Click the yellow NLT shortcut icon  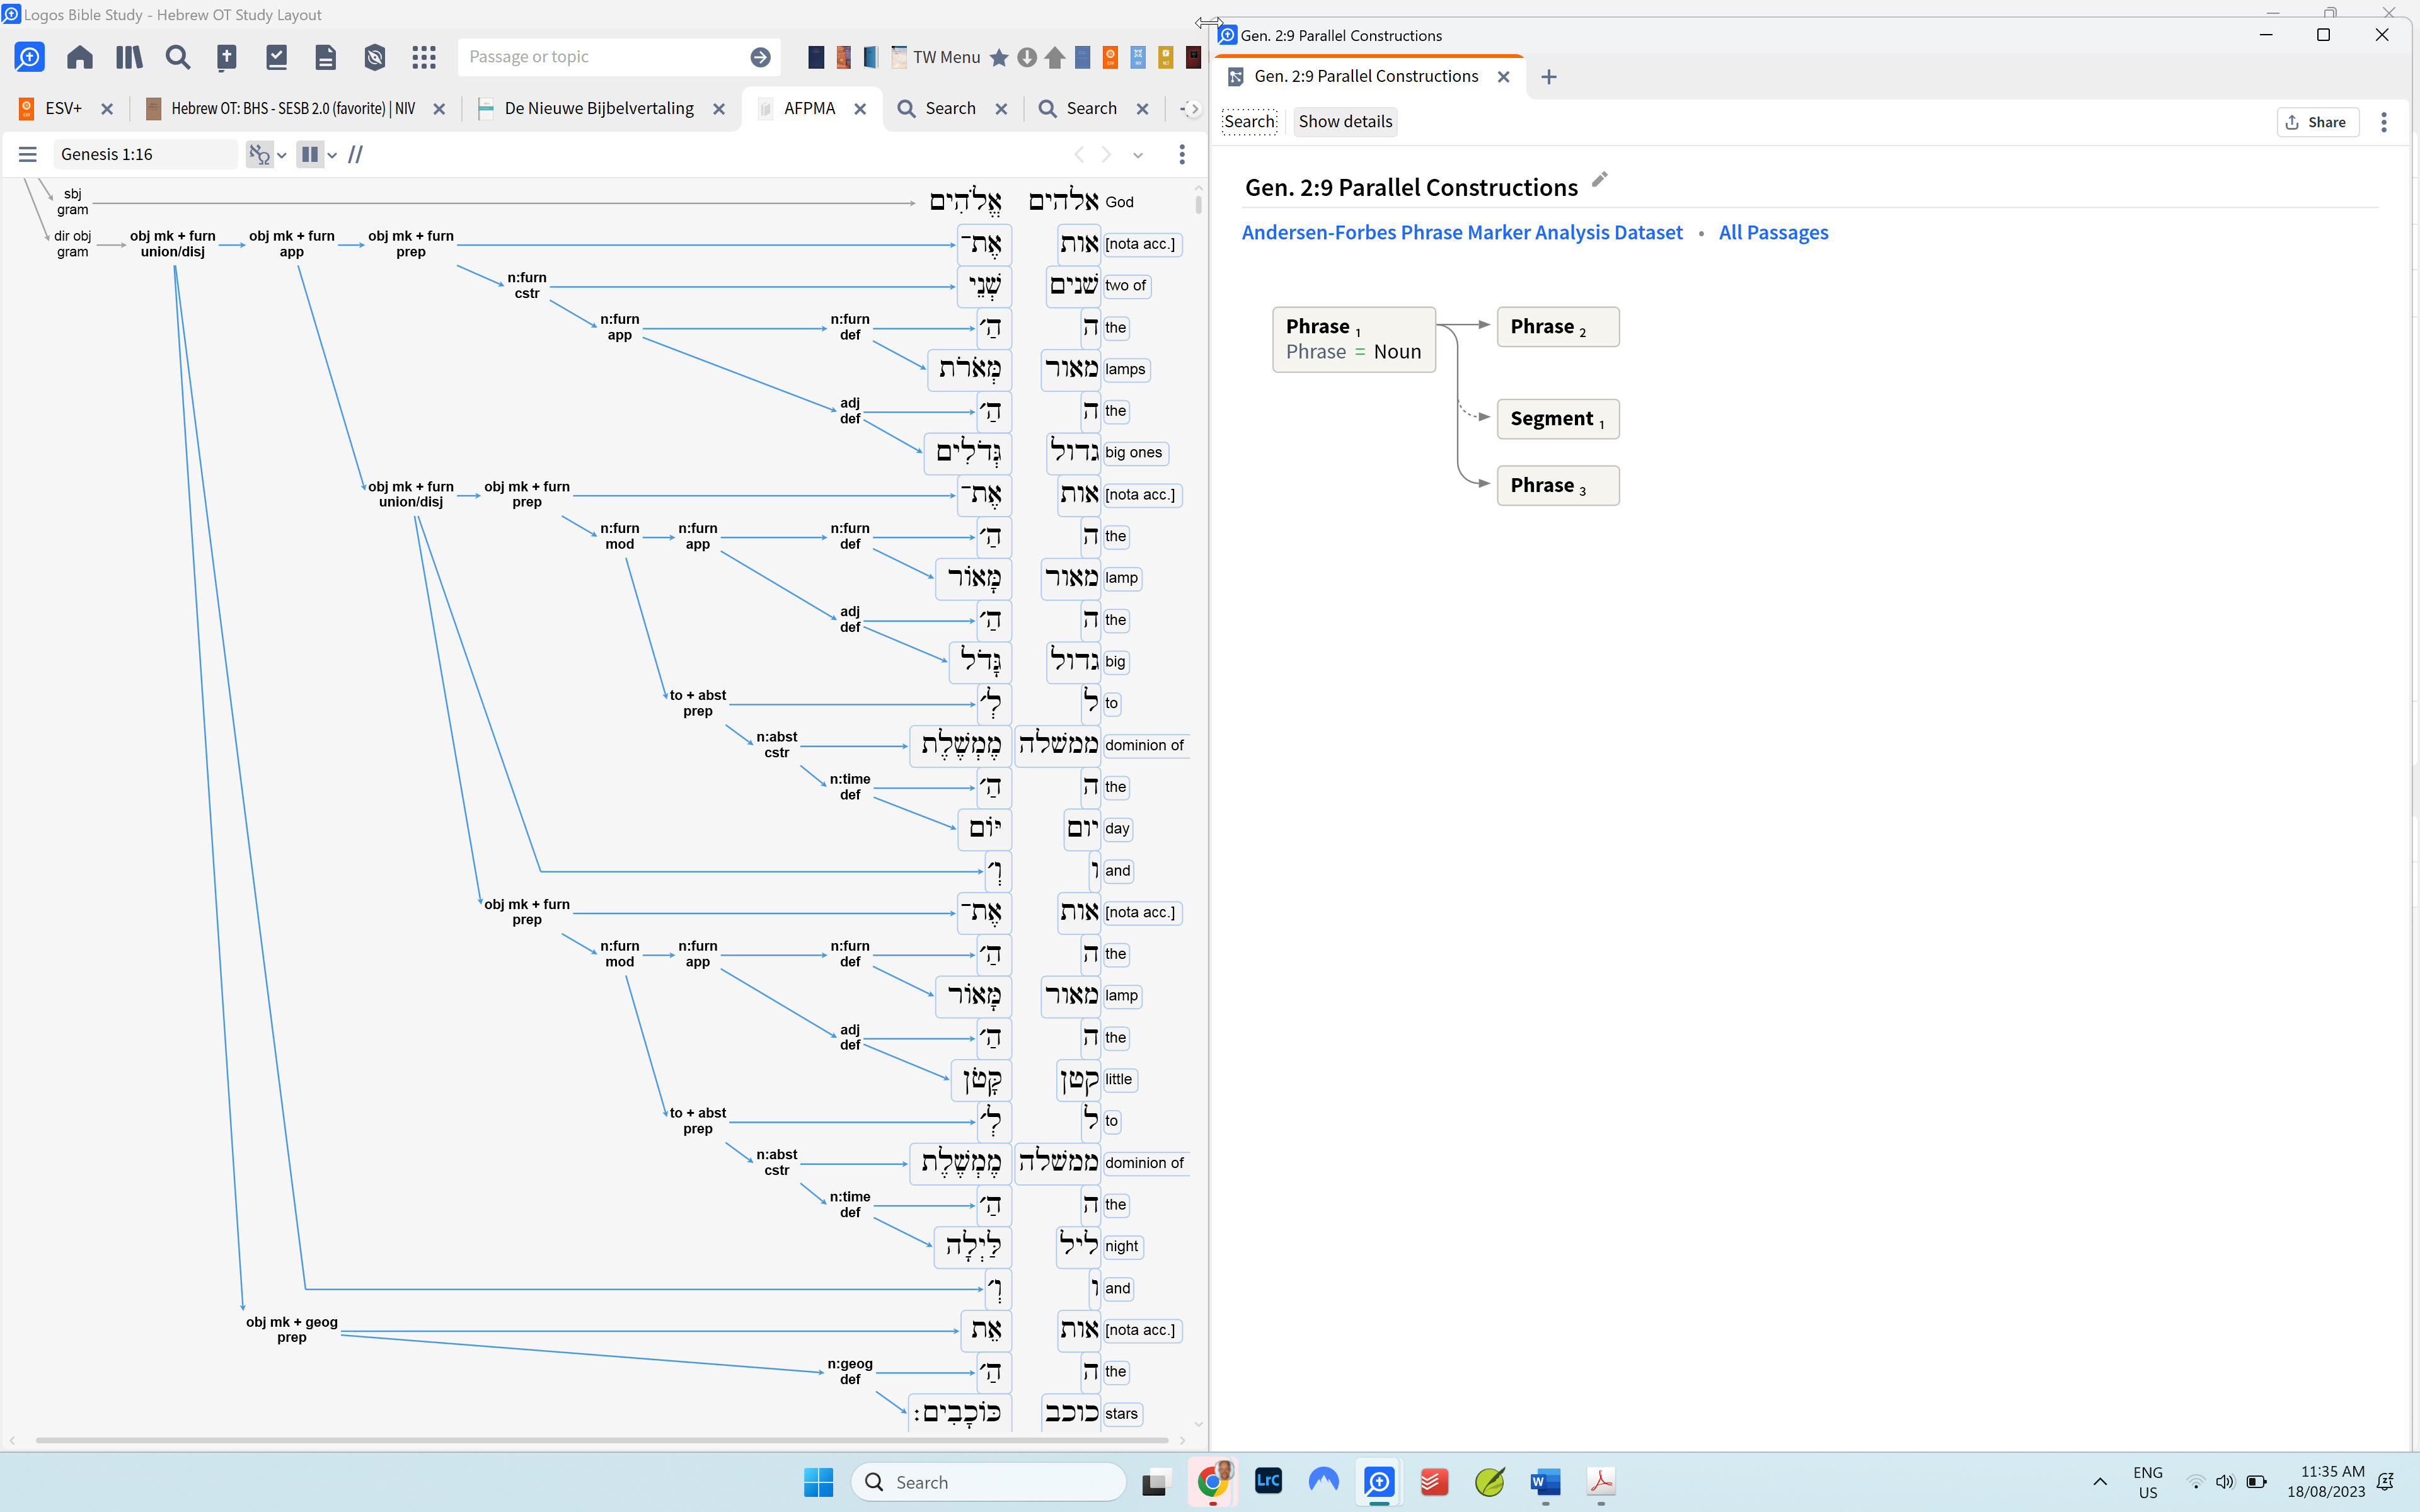click(1166, 57)
